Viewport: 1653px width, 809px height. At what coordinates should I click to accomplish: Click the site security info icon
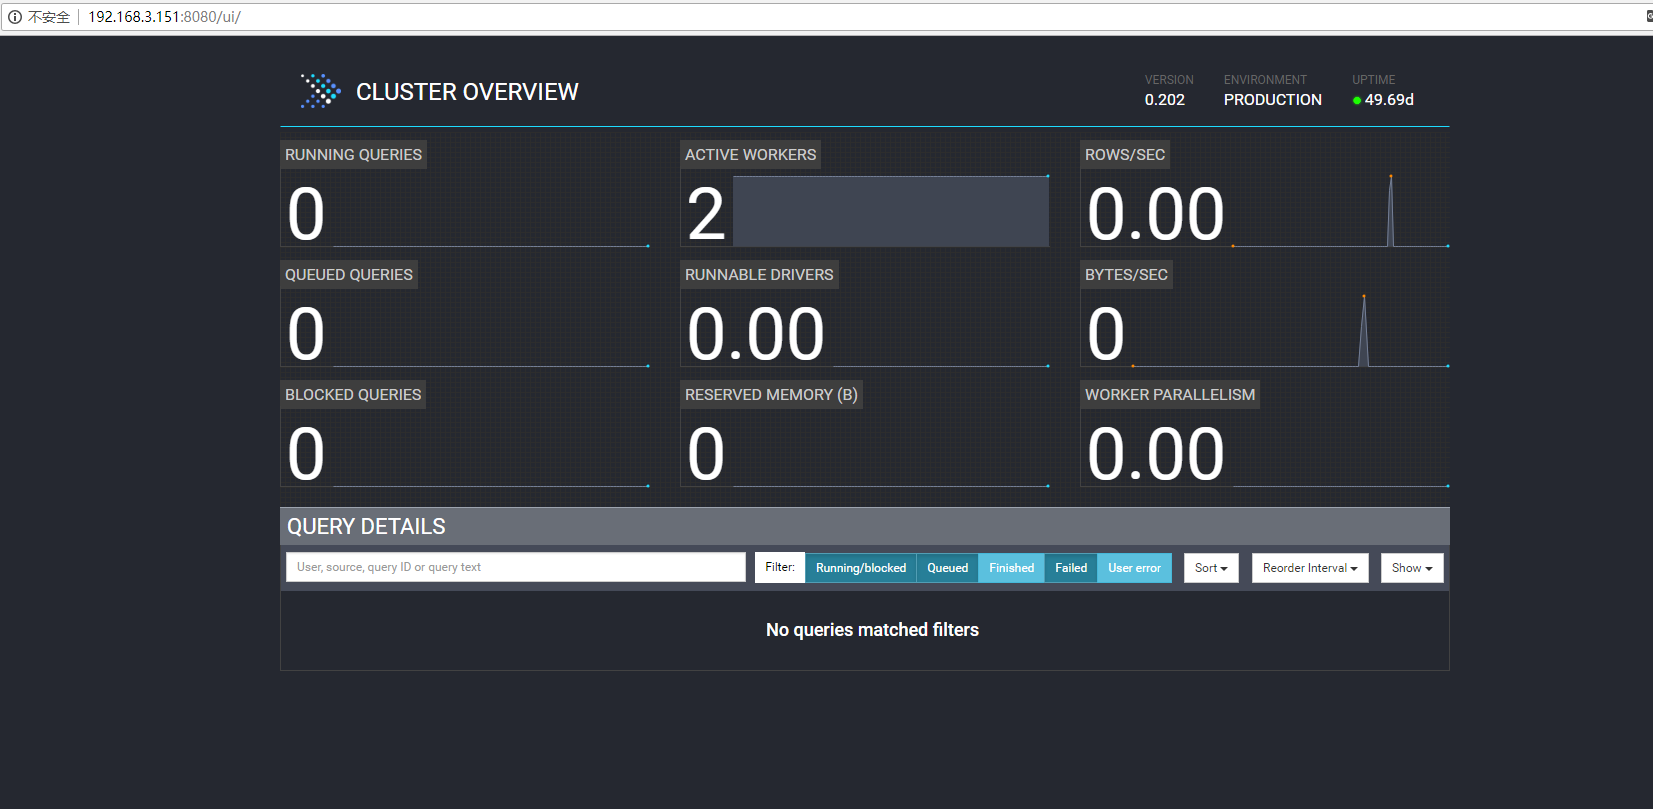pos(15,17)
